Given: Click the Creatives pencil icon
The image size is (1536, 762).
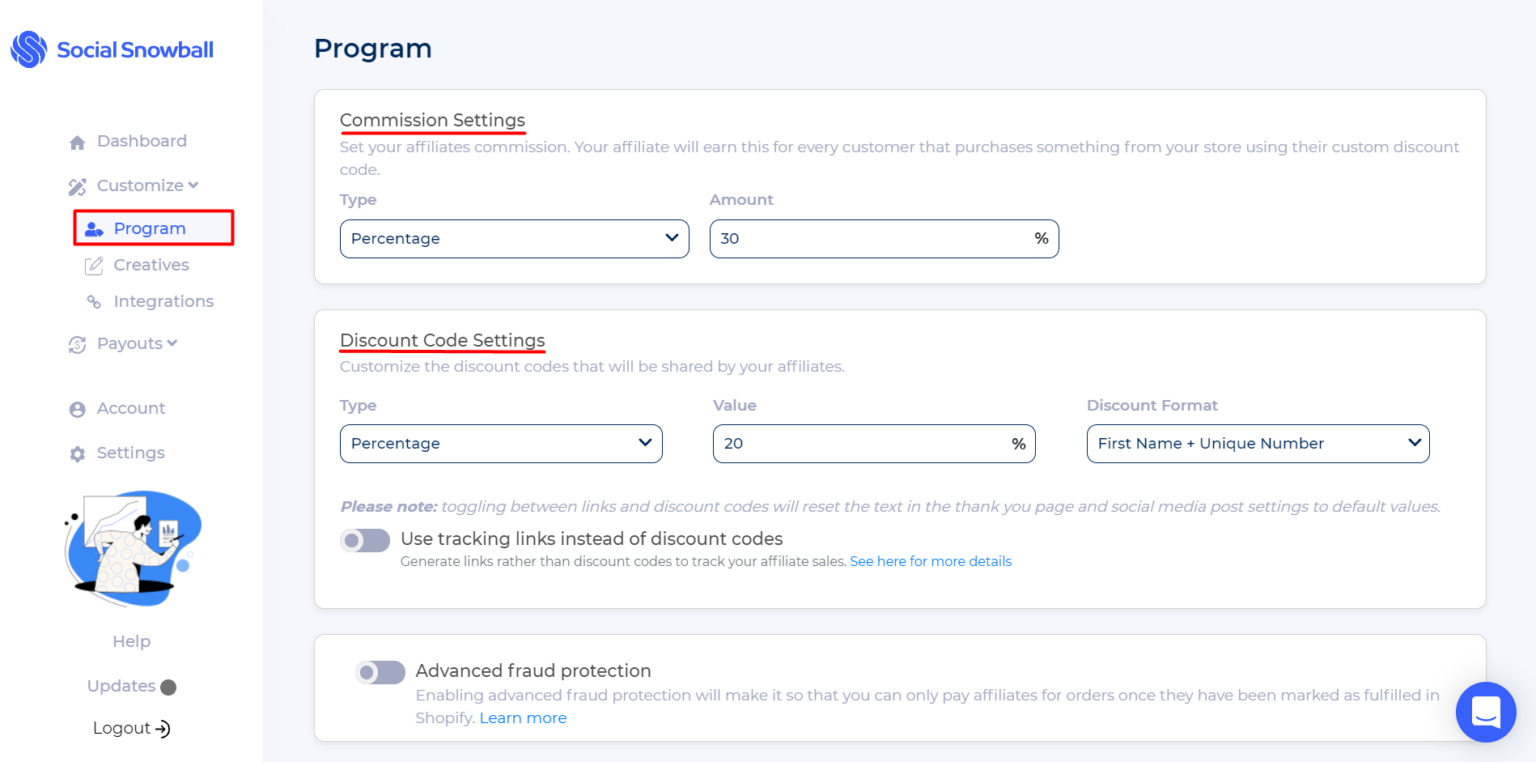Looking at the screenshot, I should click(94, 265).
